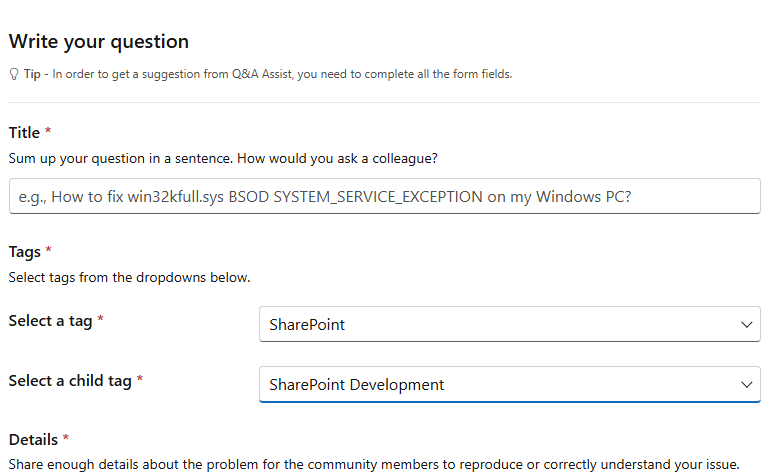Click the 'Share enough details' description text
Viewport: 777px width, 472px height.
pos(374,465)
